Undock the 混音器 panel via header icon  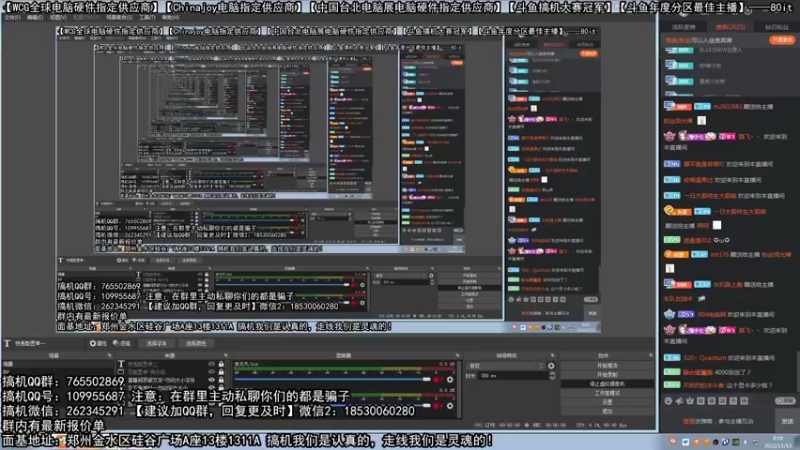point(457,356)
